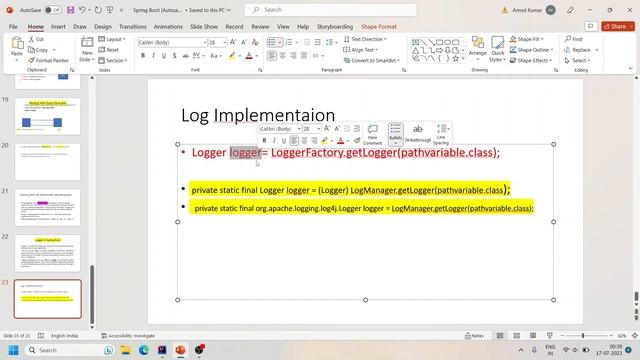Select slide 22 thumbnail

(48, 253)
